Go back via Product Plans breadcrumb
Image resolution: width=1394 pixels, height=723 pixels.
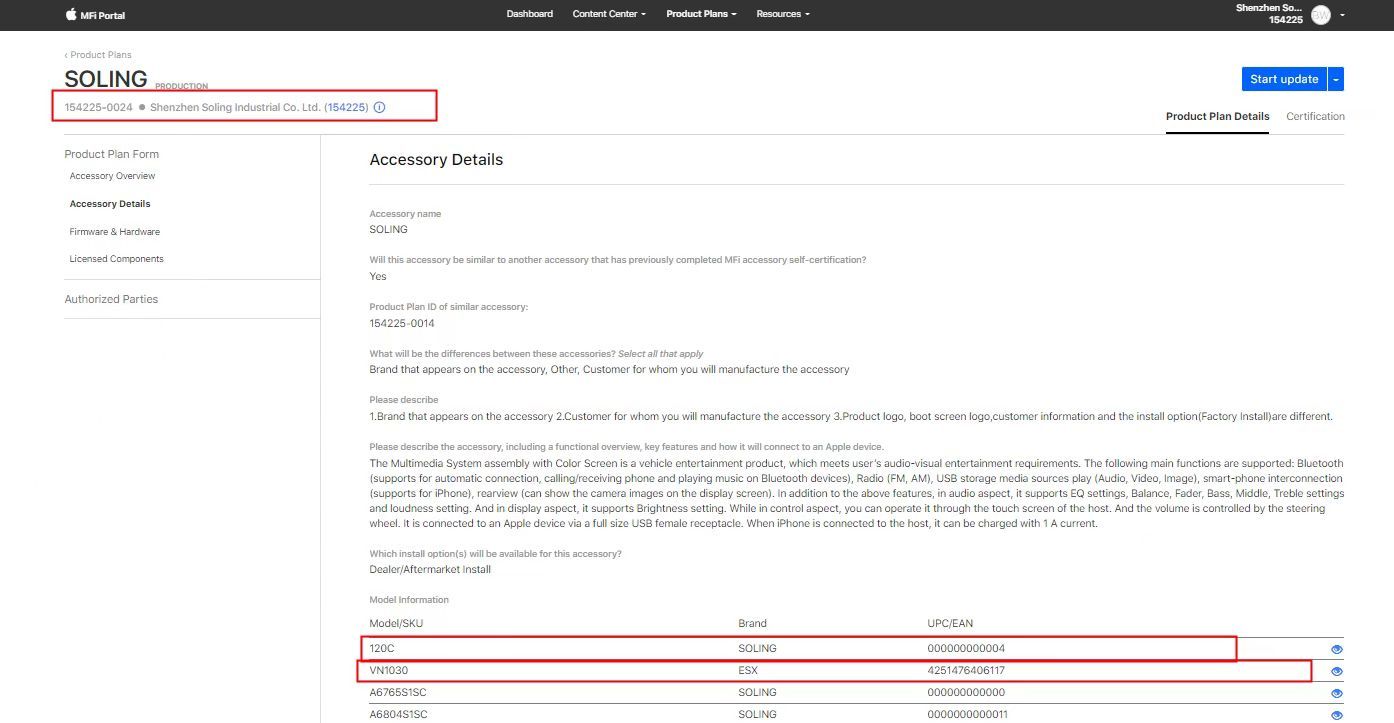(x=98, y=55)
